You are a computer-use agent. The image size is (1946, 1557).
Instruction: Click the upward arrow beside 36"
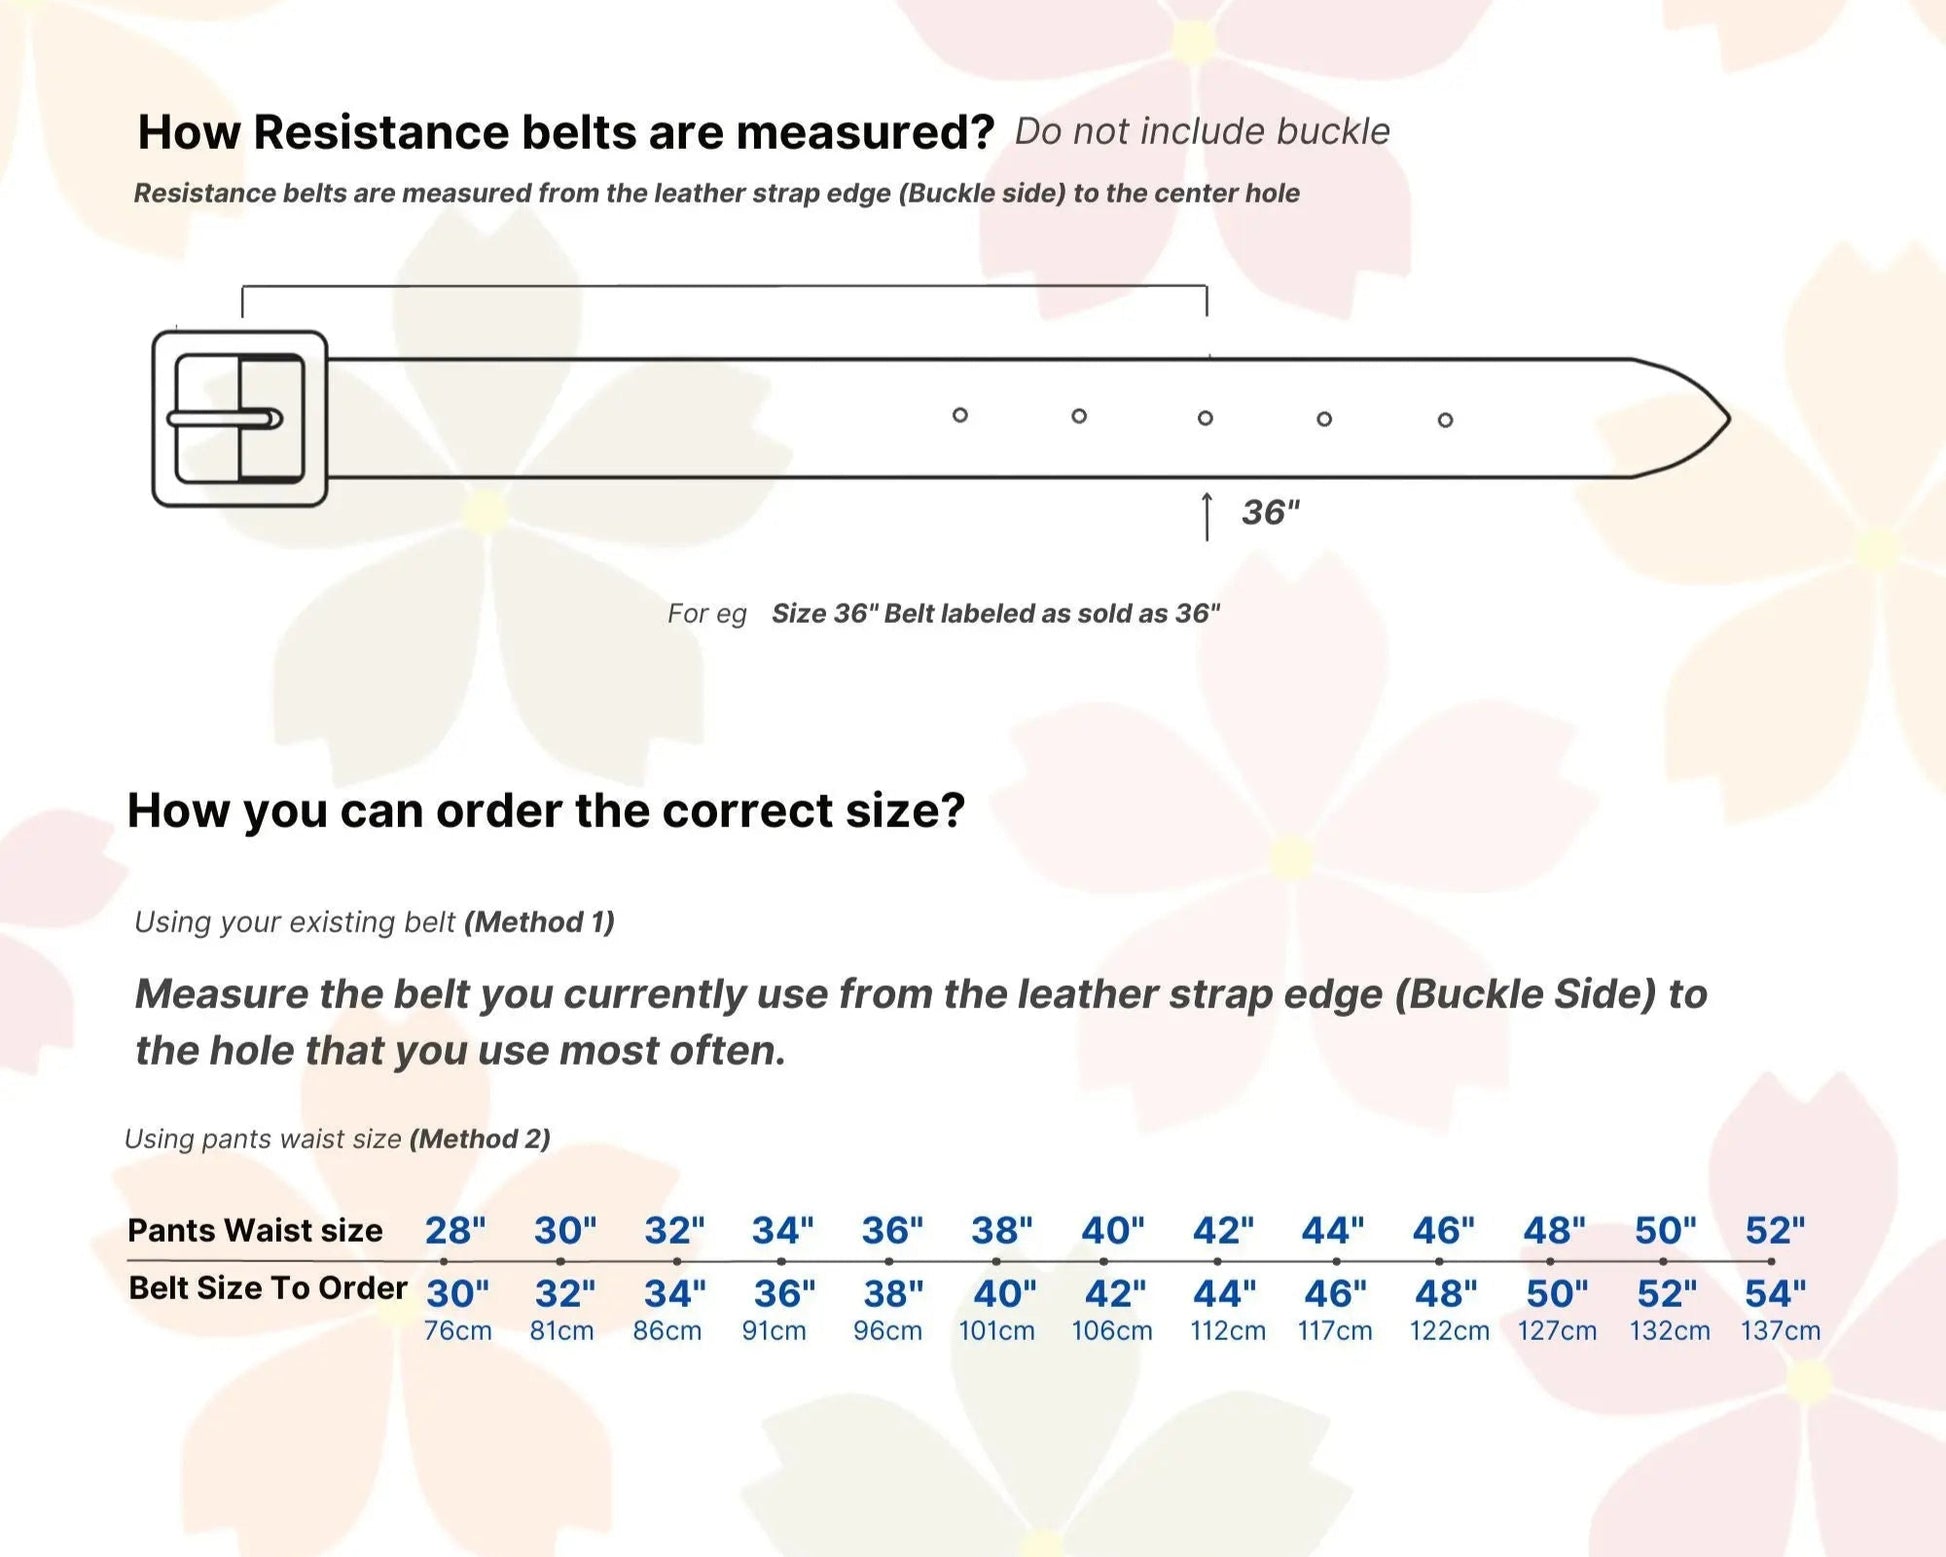point(1207,516)
